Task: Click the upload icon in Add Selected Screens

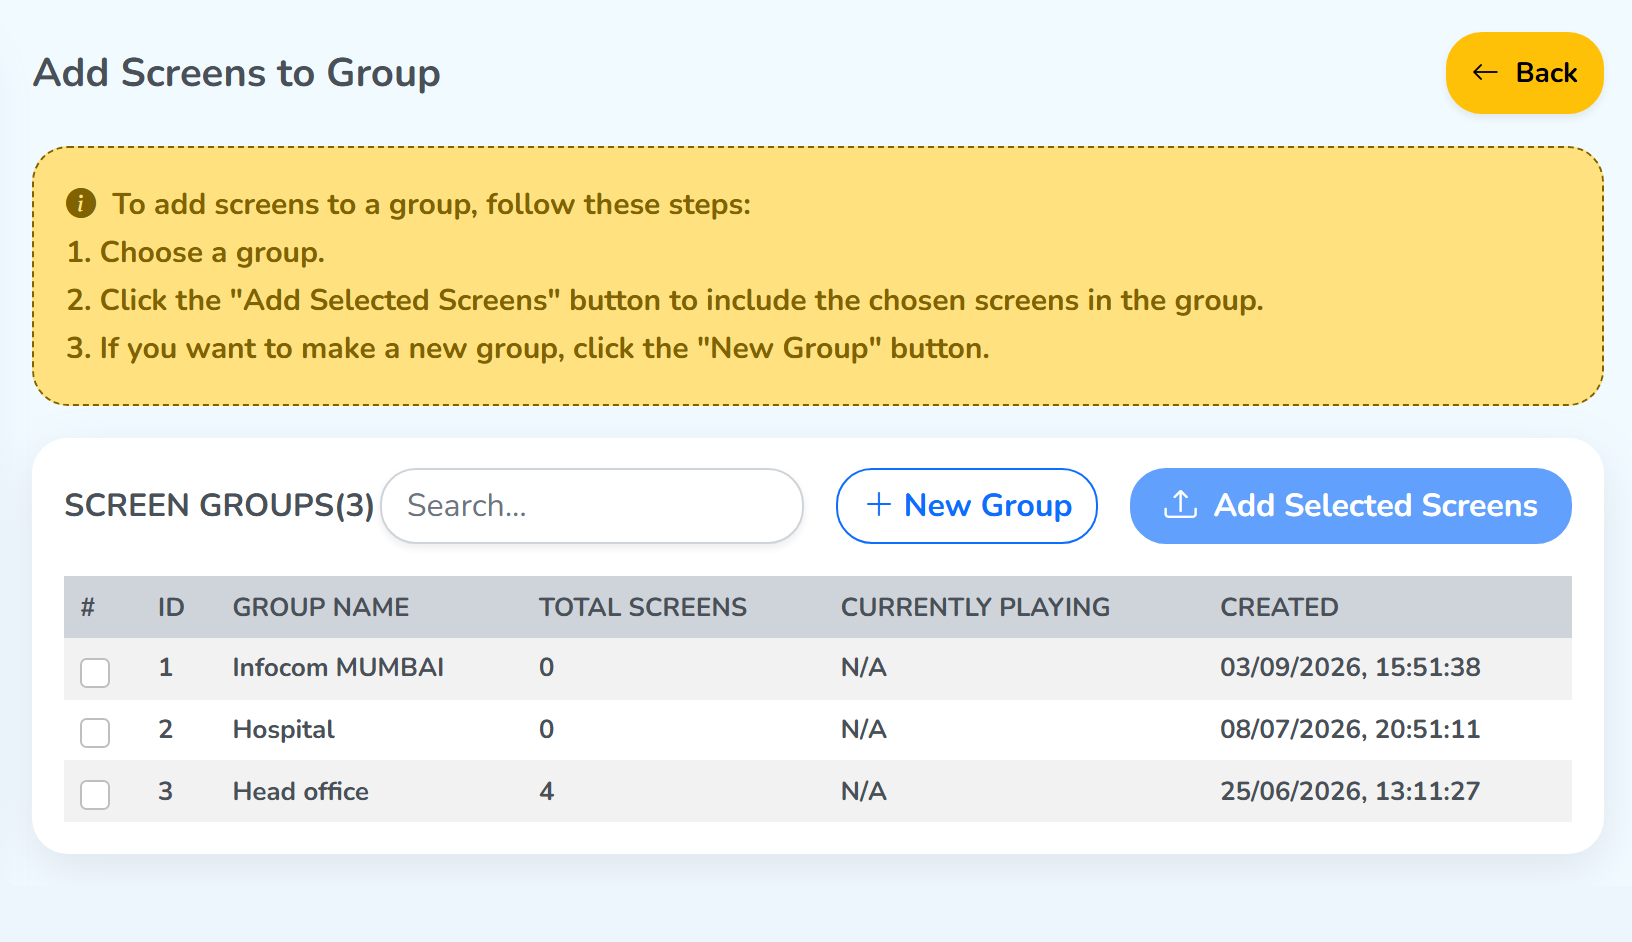Action: 1181,504
